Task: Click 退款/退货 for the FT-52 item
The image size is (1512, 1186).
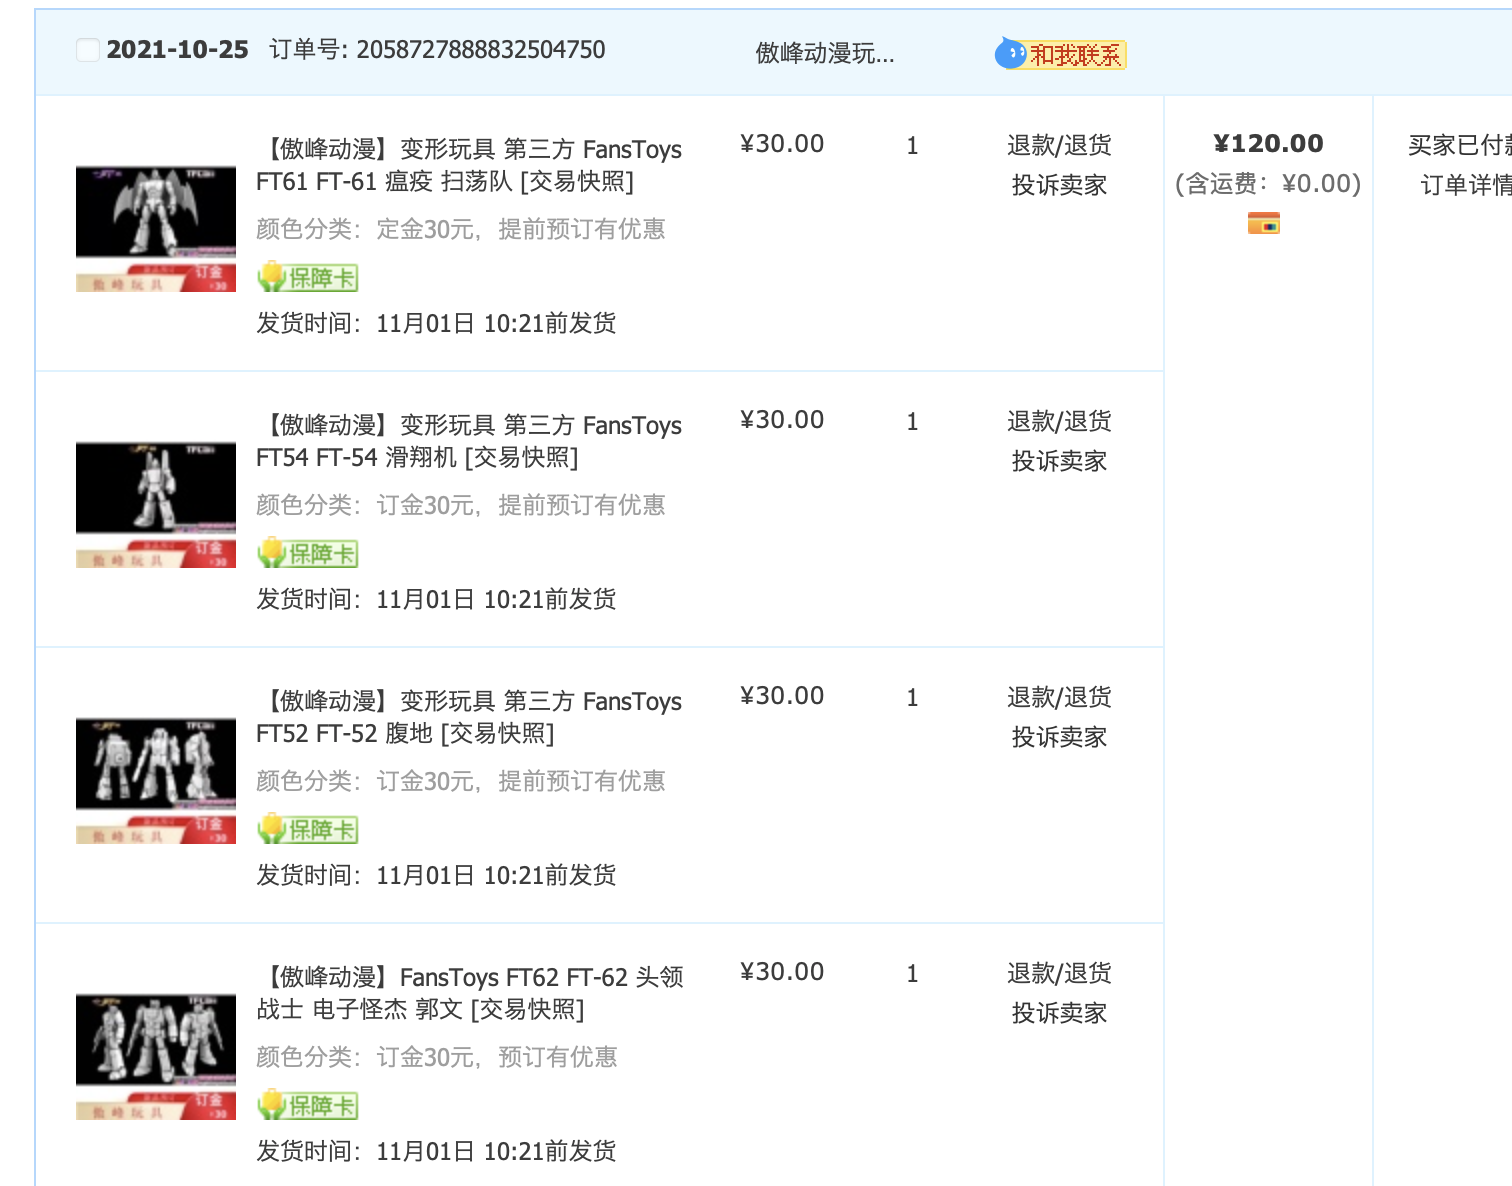Action: [1059, 697]
